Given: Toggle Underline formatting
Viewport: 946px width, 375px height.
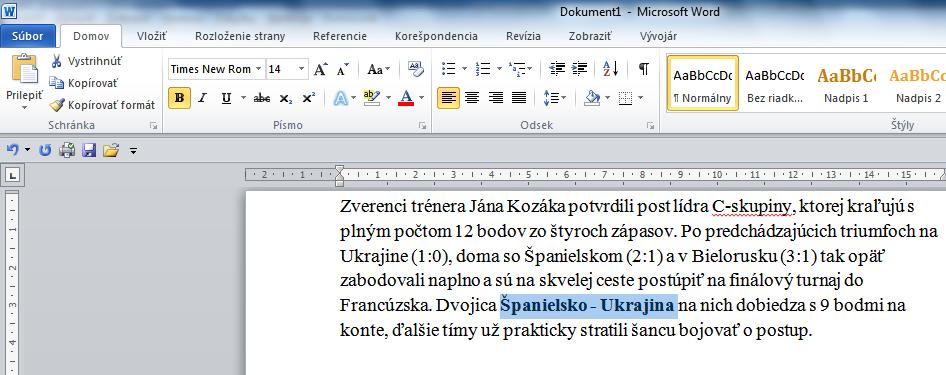Looking at the screenshot, I should click(x=226, y=98).
